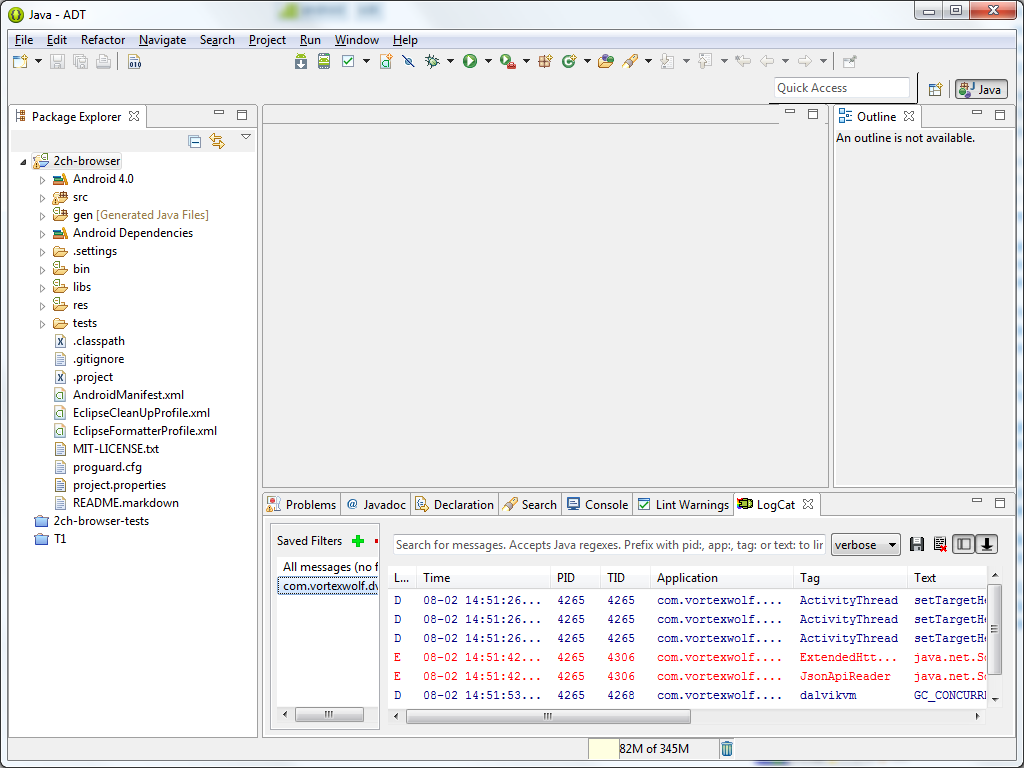
Task: Click the green Run button icon
Action: 470,61
